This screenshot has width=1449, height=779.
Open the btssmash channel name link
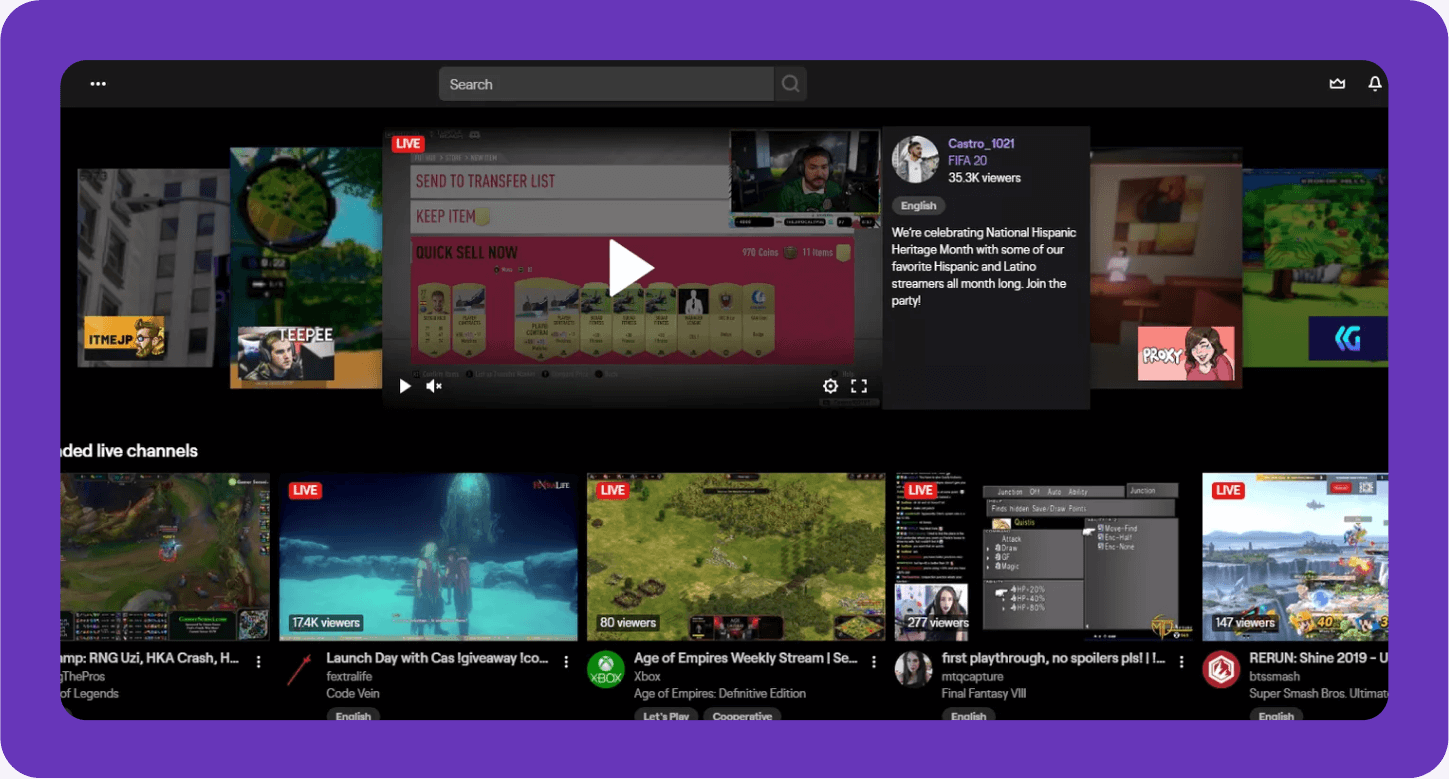[1274, 676]
